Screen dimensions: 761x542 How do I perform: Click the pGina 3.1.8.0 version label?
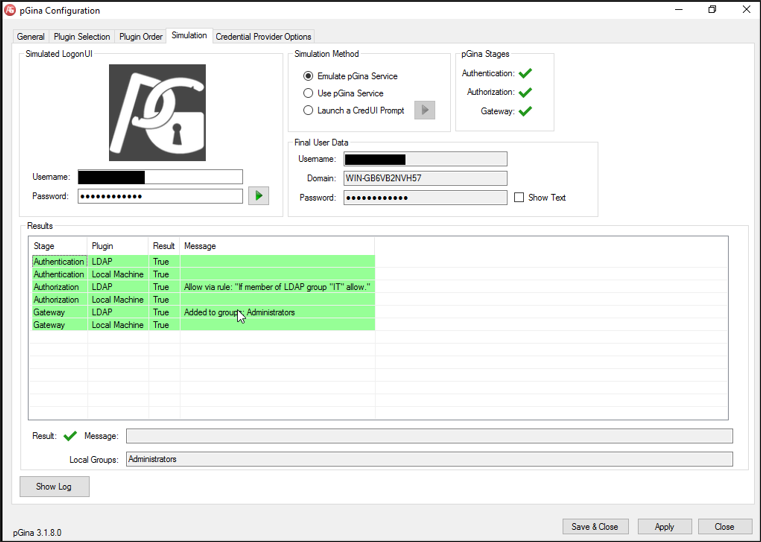click(37, 532)
